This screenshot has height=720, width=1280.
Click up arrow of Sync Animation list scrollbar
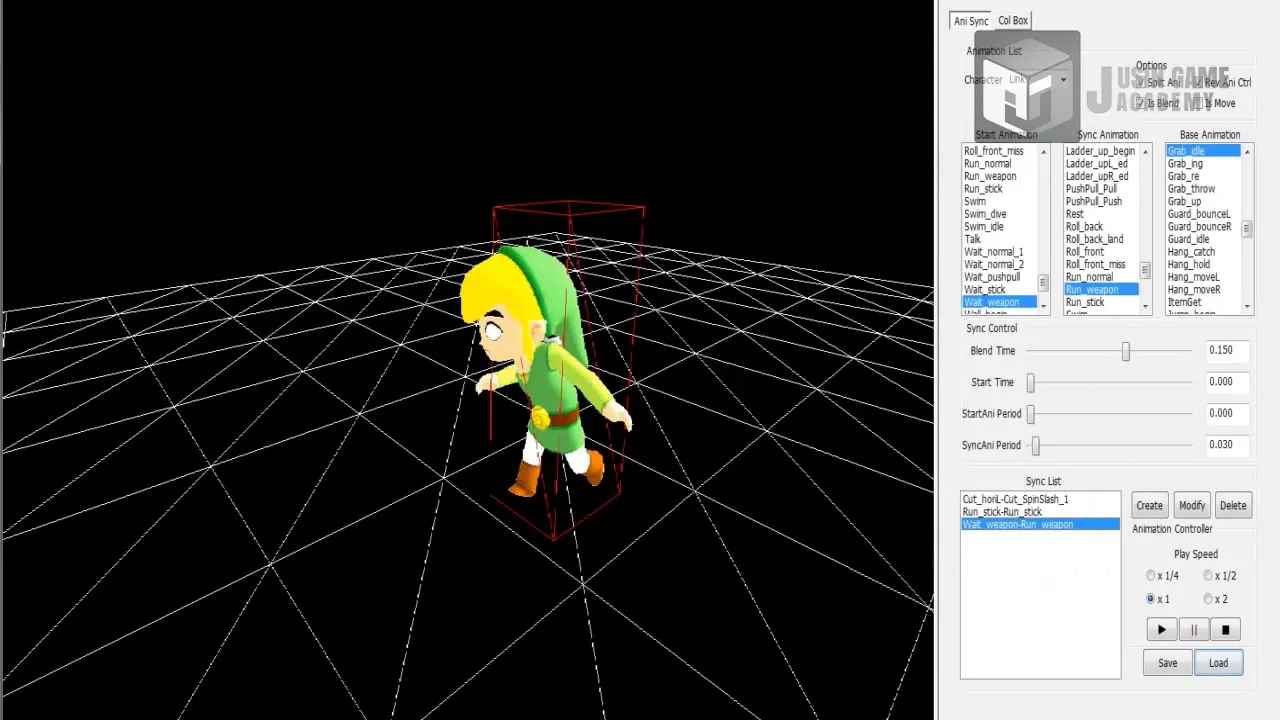click(1146, 151)
